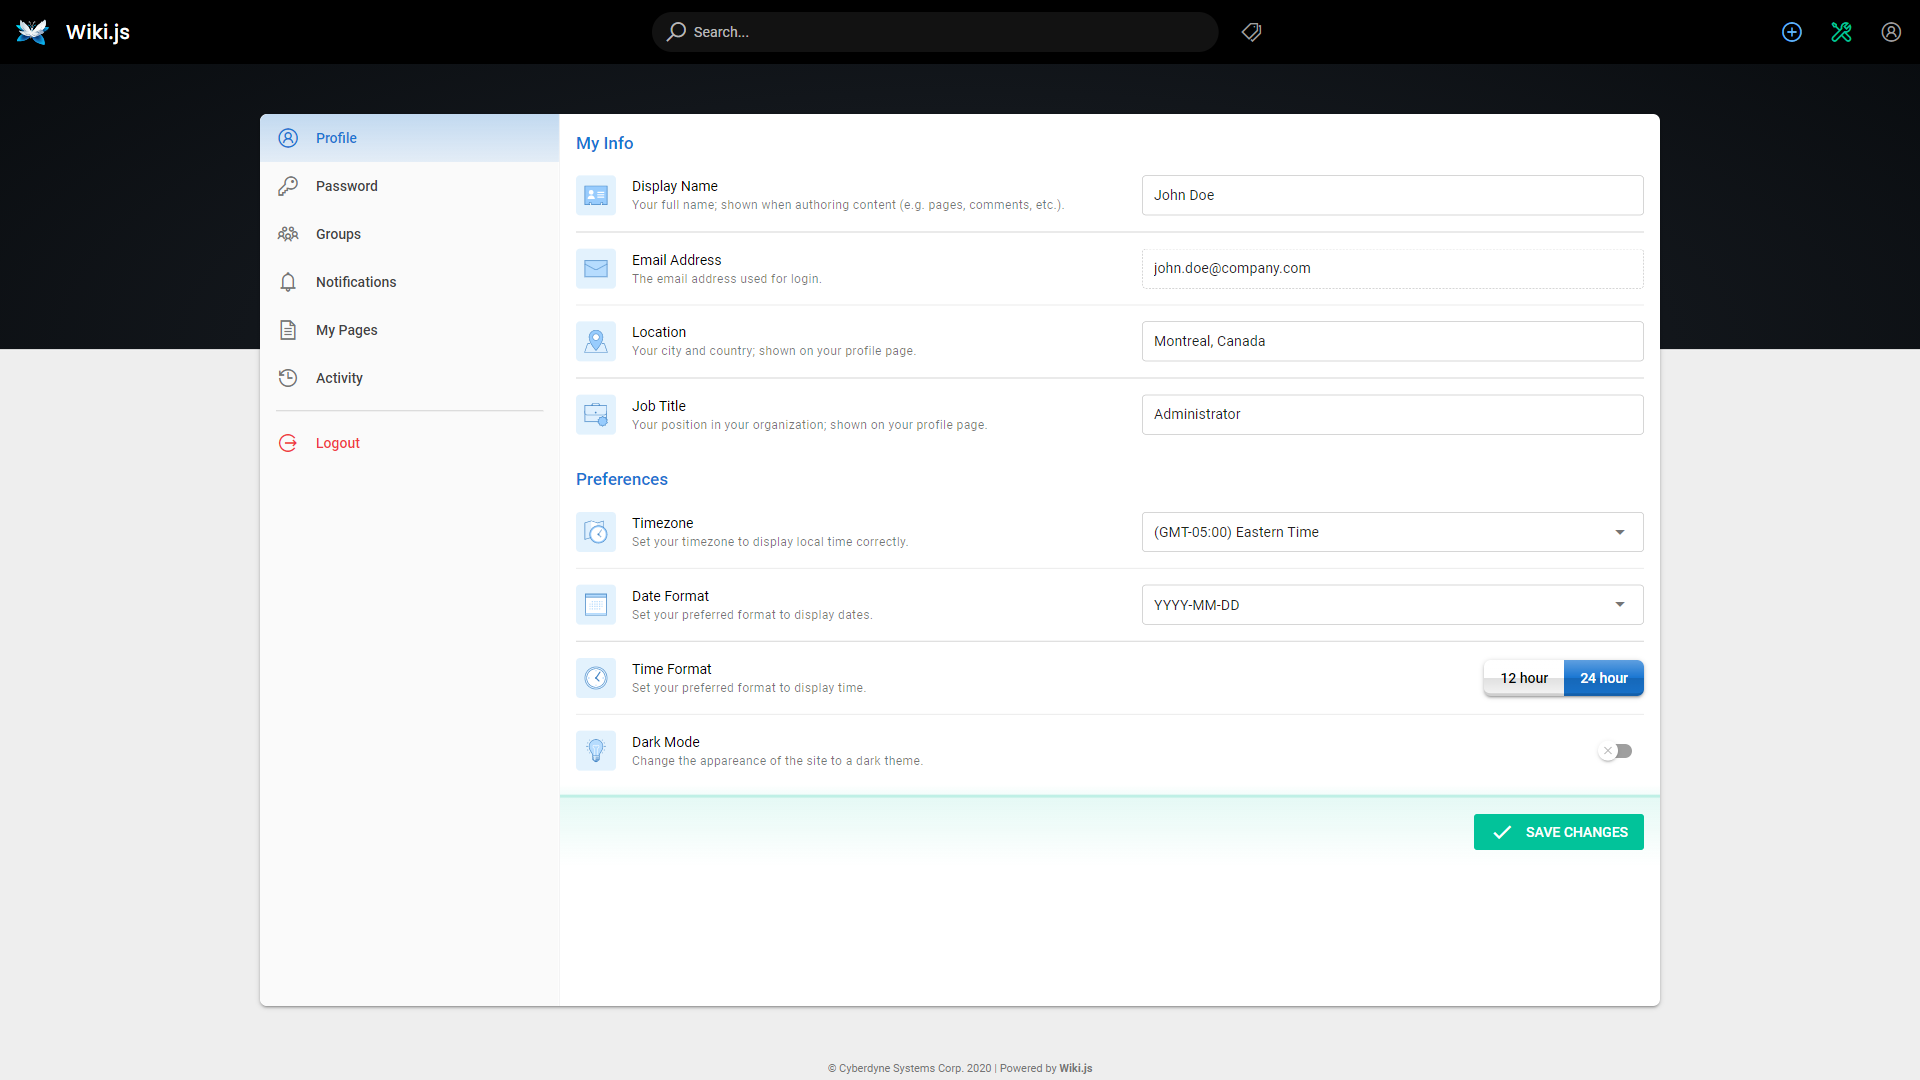Click the Wiki.js site title
This screenshot has width=1920, height=1080.
pyautogui.click(x=98, y=32)
